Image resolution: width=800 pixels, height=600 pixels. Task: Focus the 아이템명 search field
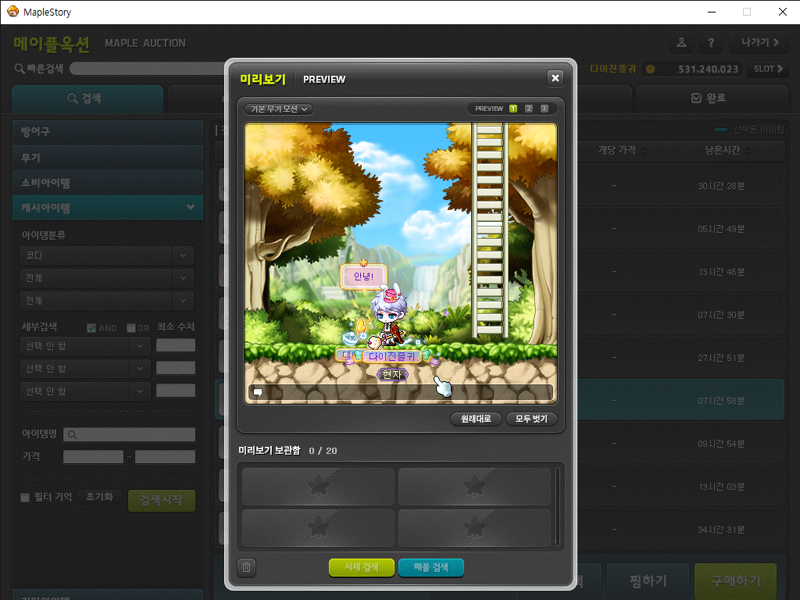click(x=129, y=434)
